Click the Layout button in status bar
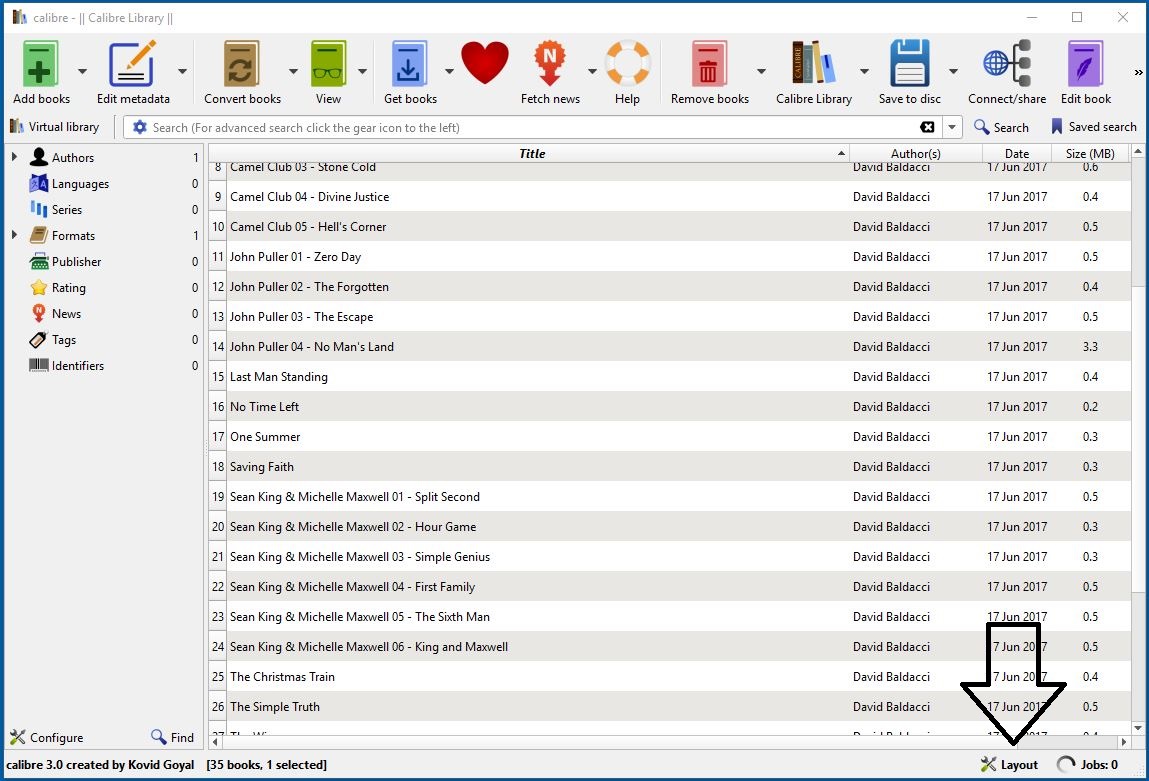 pyautogui.click(x=1009, y=765)
